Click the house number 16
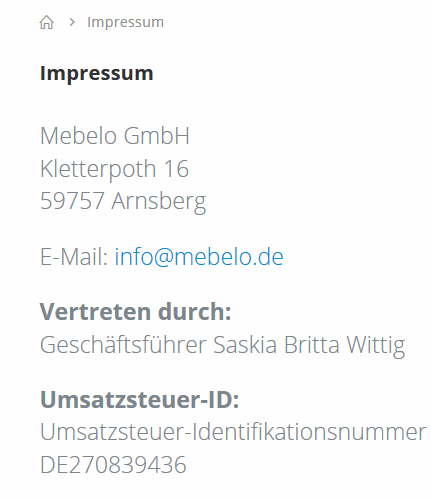This screenshot has width=431, height=501. click(177, 169)
